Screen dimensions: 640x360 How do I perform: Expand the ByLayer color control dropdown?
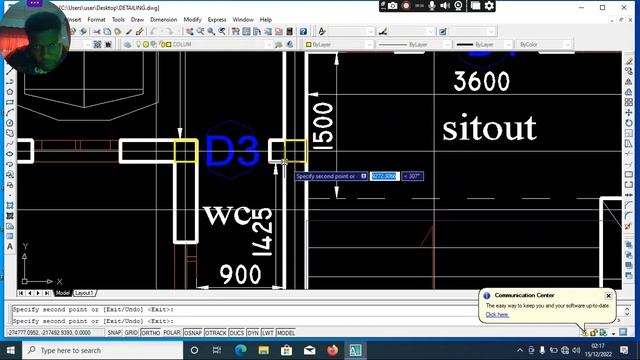click(369, 44)
